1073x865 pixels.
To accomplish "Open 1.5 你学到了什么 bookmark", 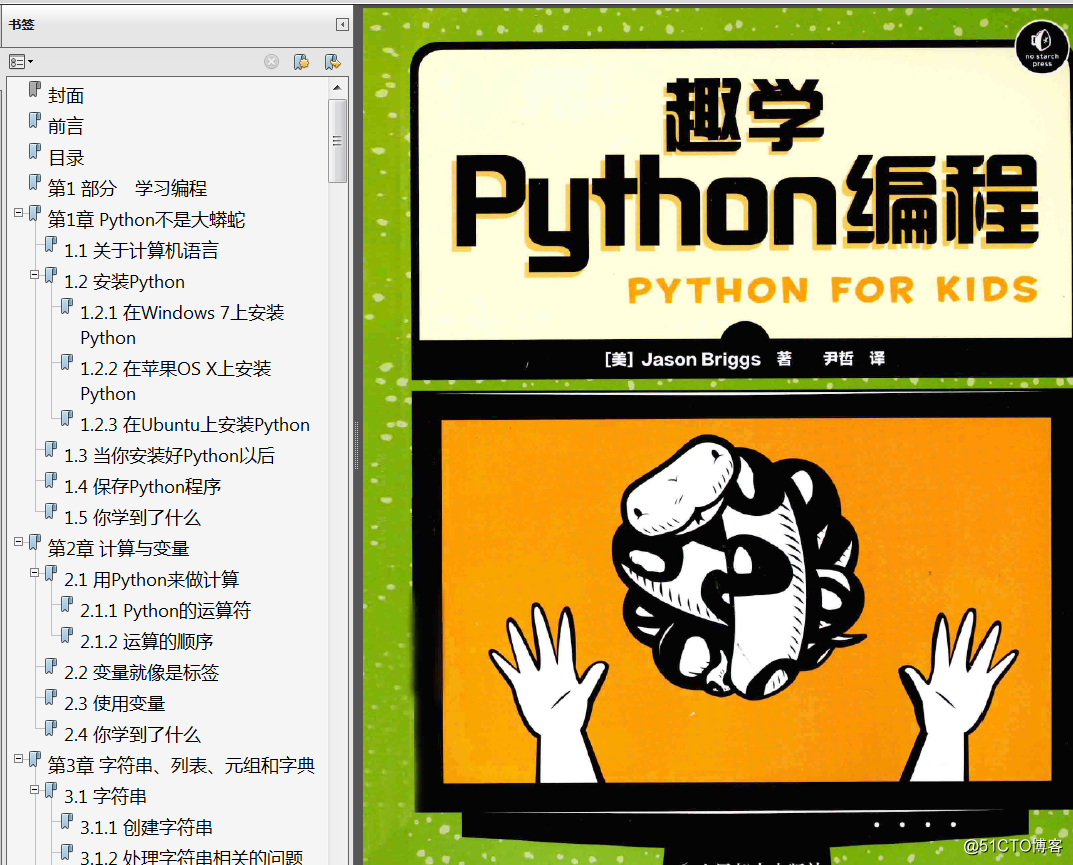I will point(132,518).
